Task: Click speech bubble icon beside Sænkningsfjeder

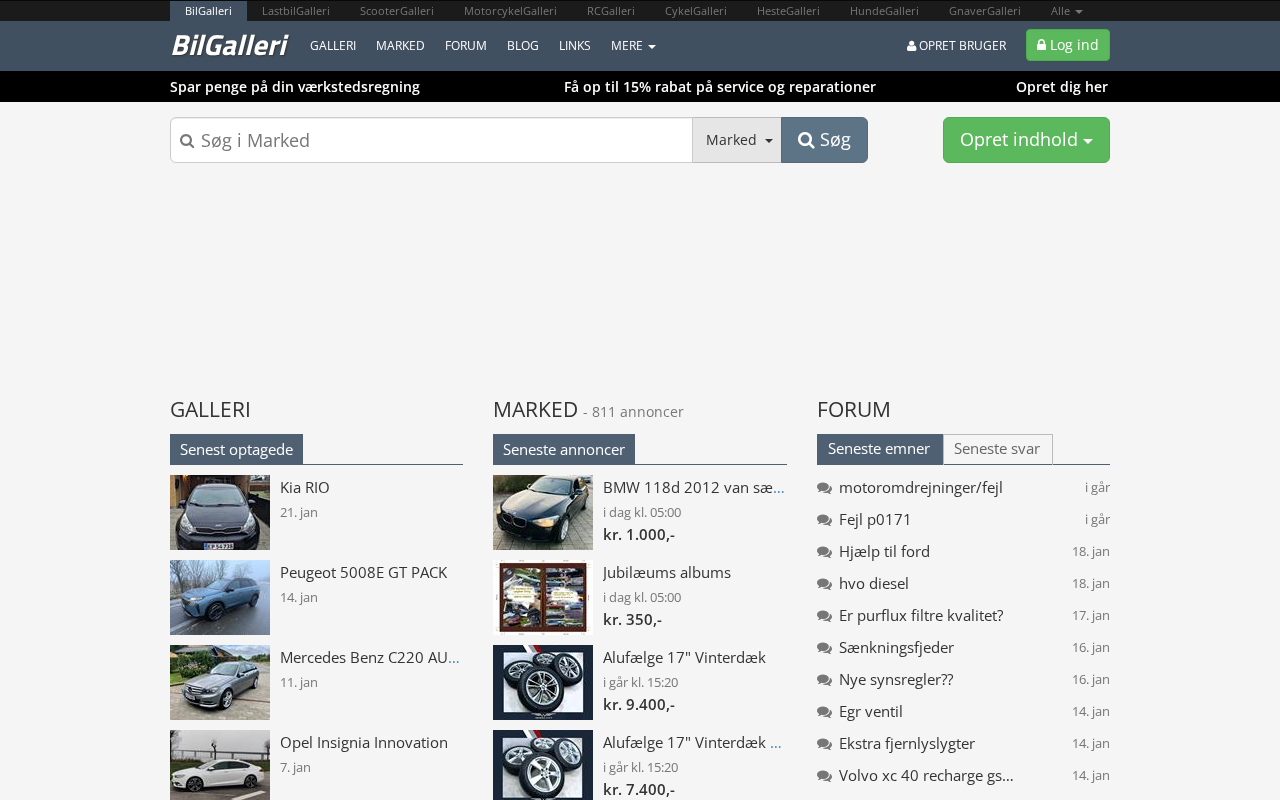Action: (x=825, y=648)
